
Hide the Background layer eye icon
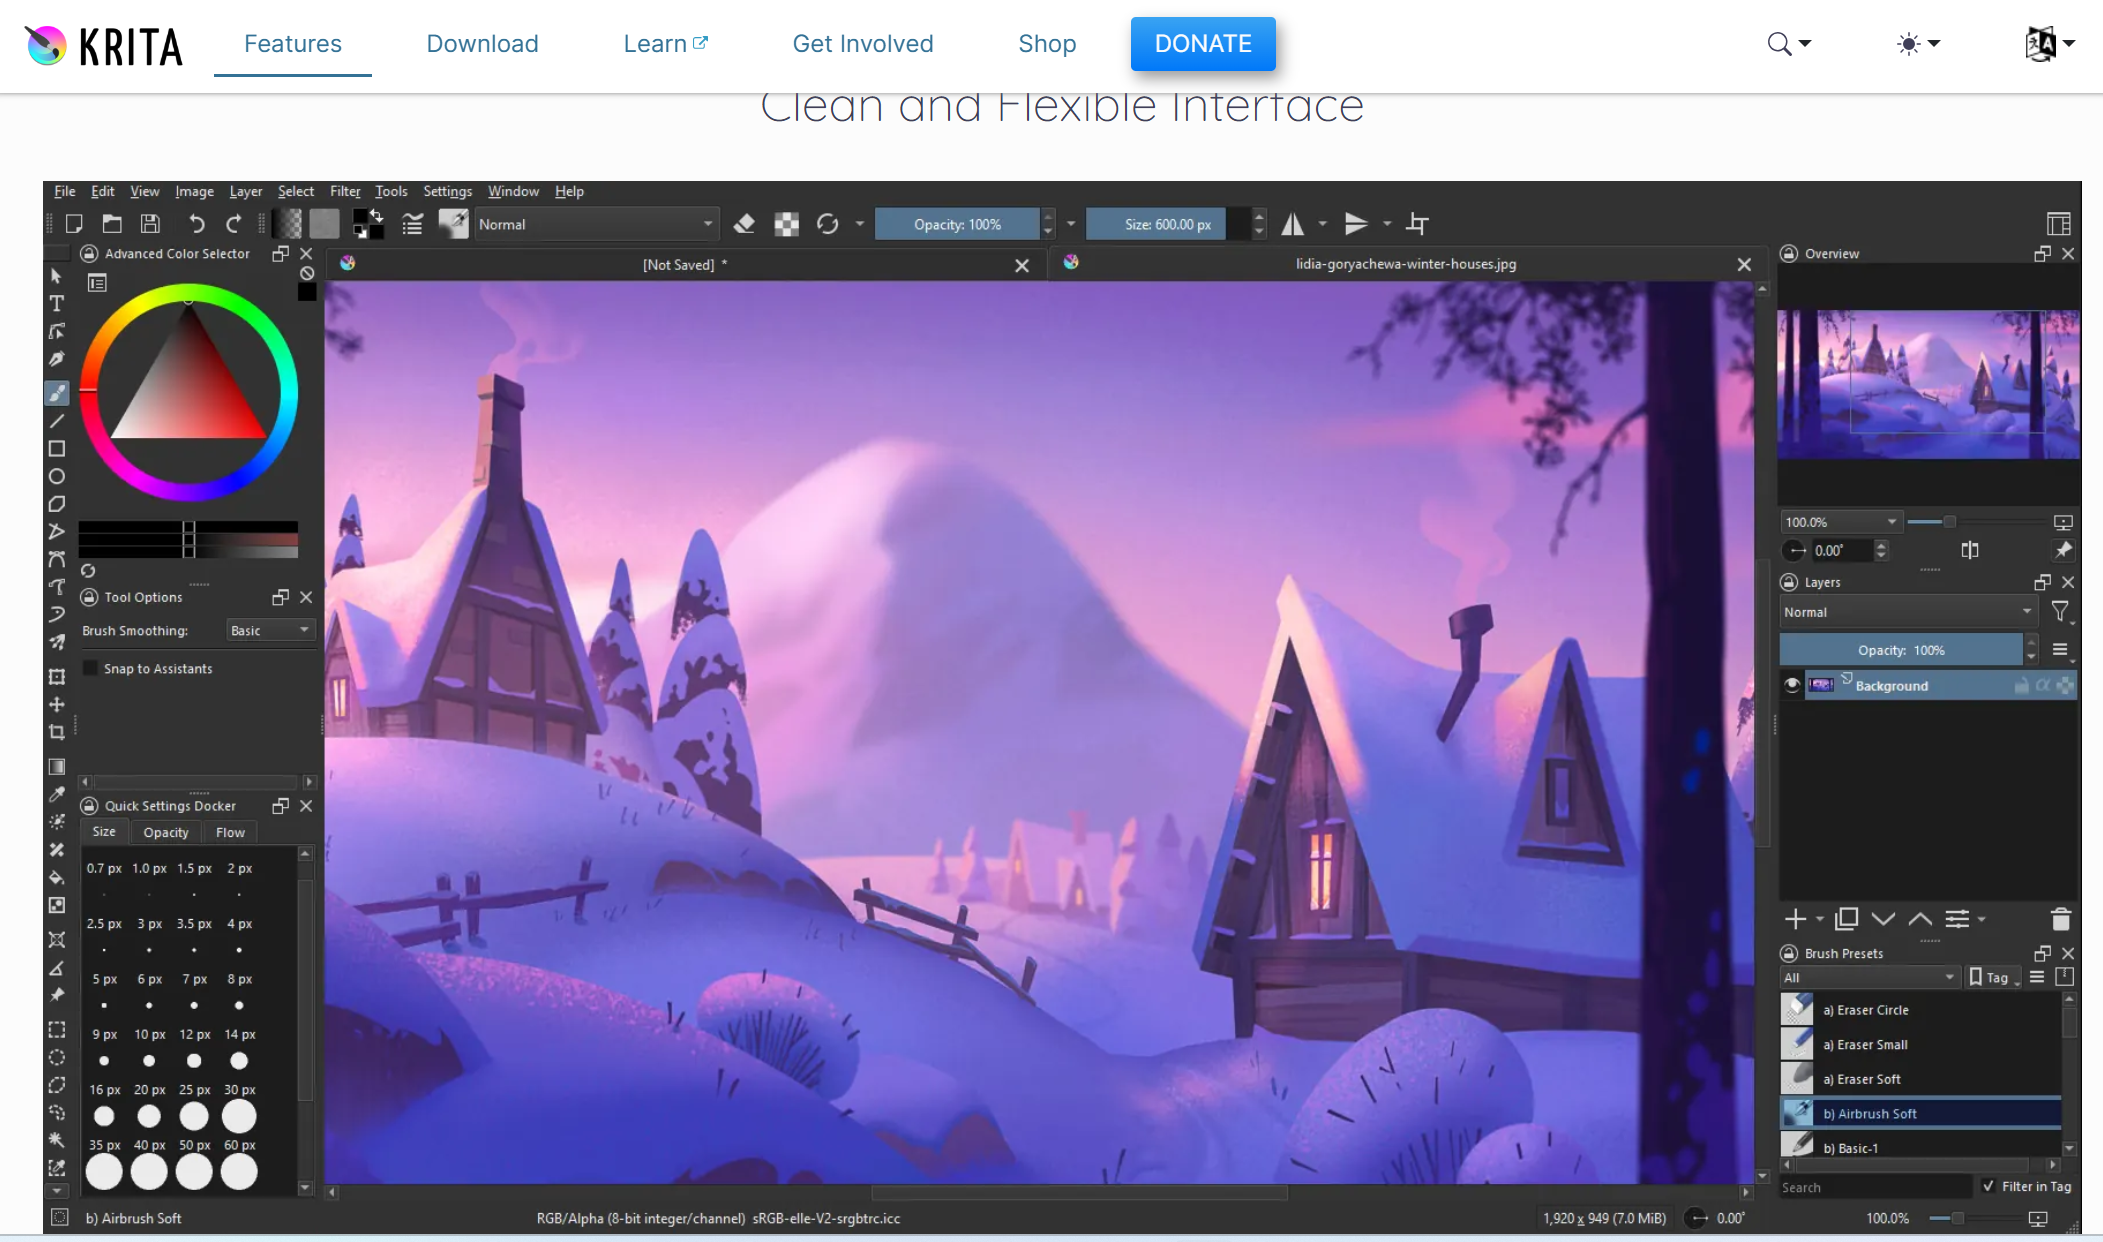coord(1791,685)
